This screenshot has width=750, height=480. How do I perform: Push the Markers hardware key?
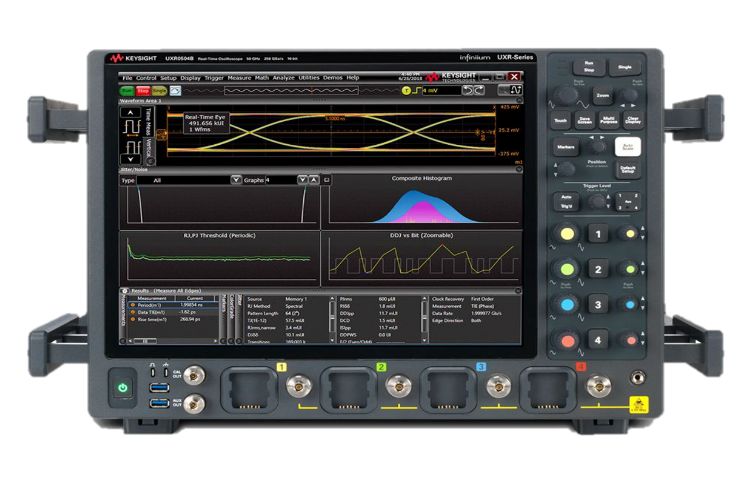[565, 147]
